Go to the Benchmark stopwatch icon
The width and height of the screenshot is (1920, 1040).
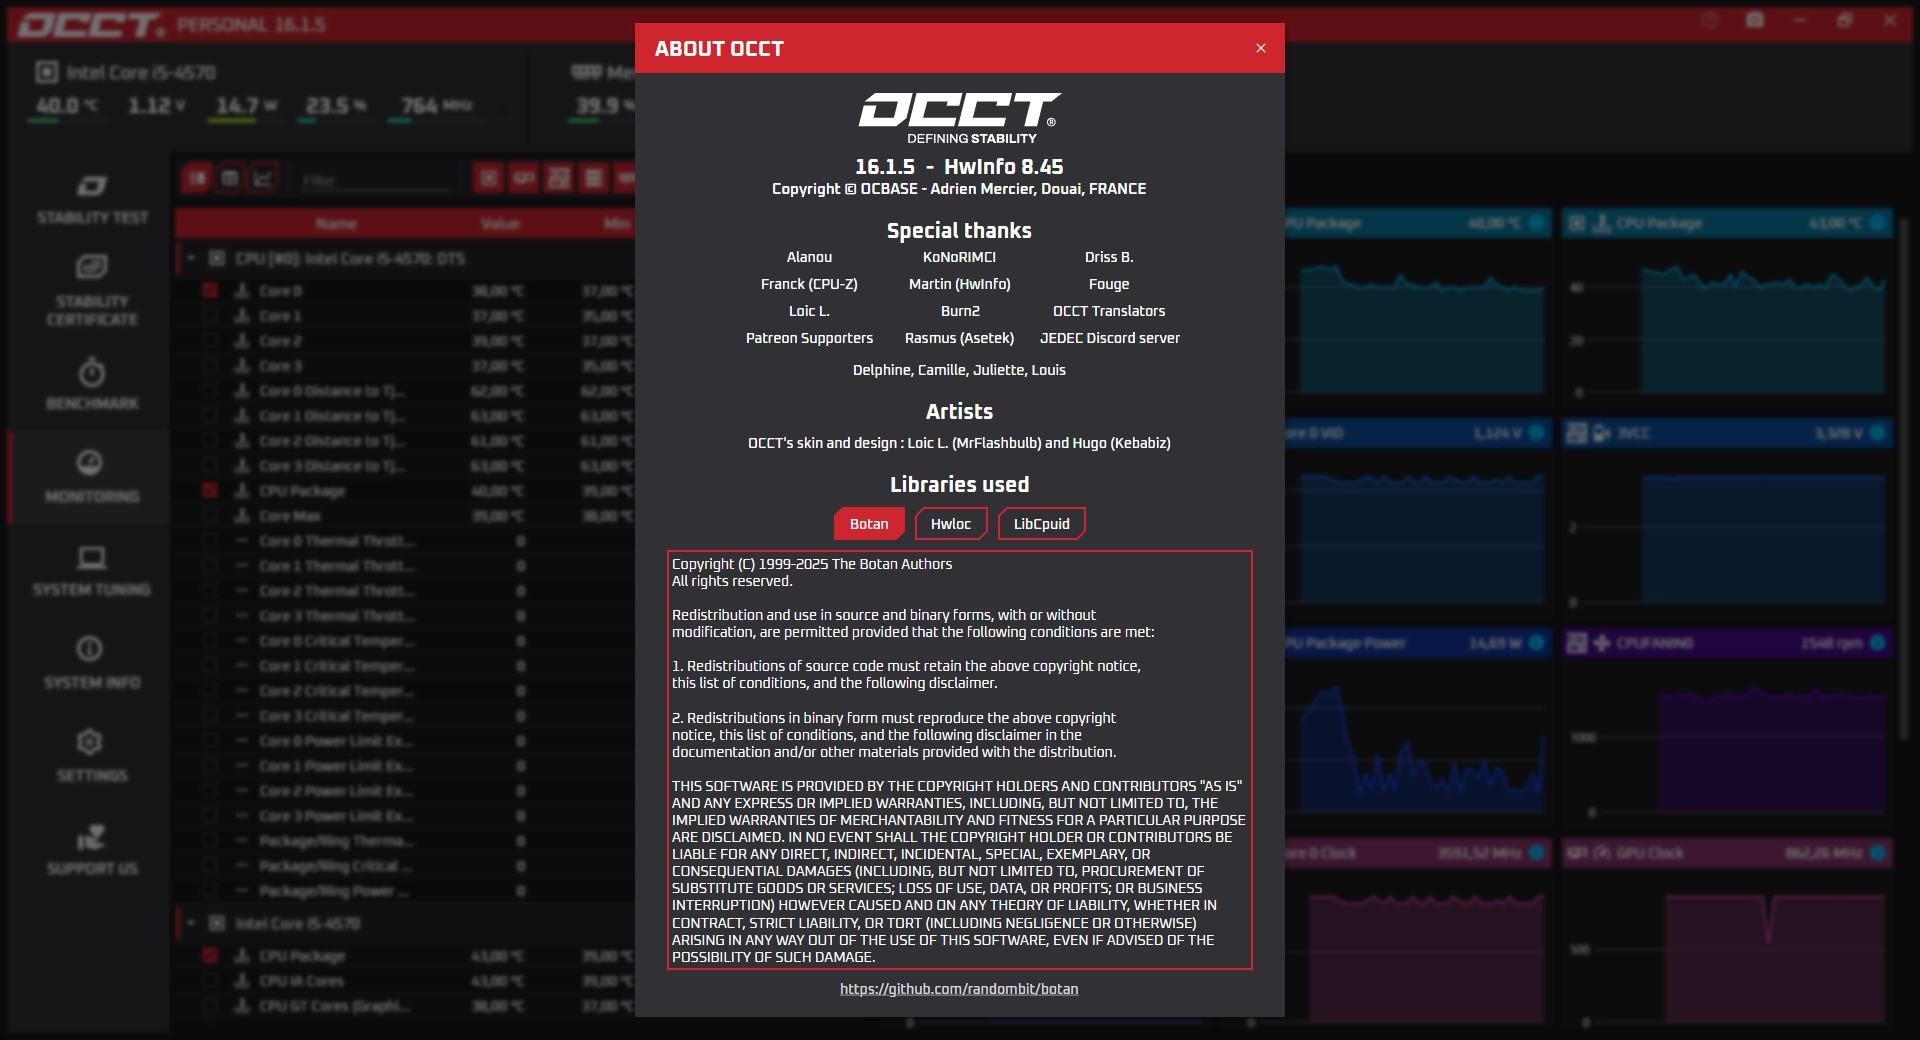(x=92, y=372)
